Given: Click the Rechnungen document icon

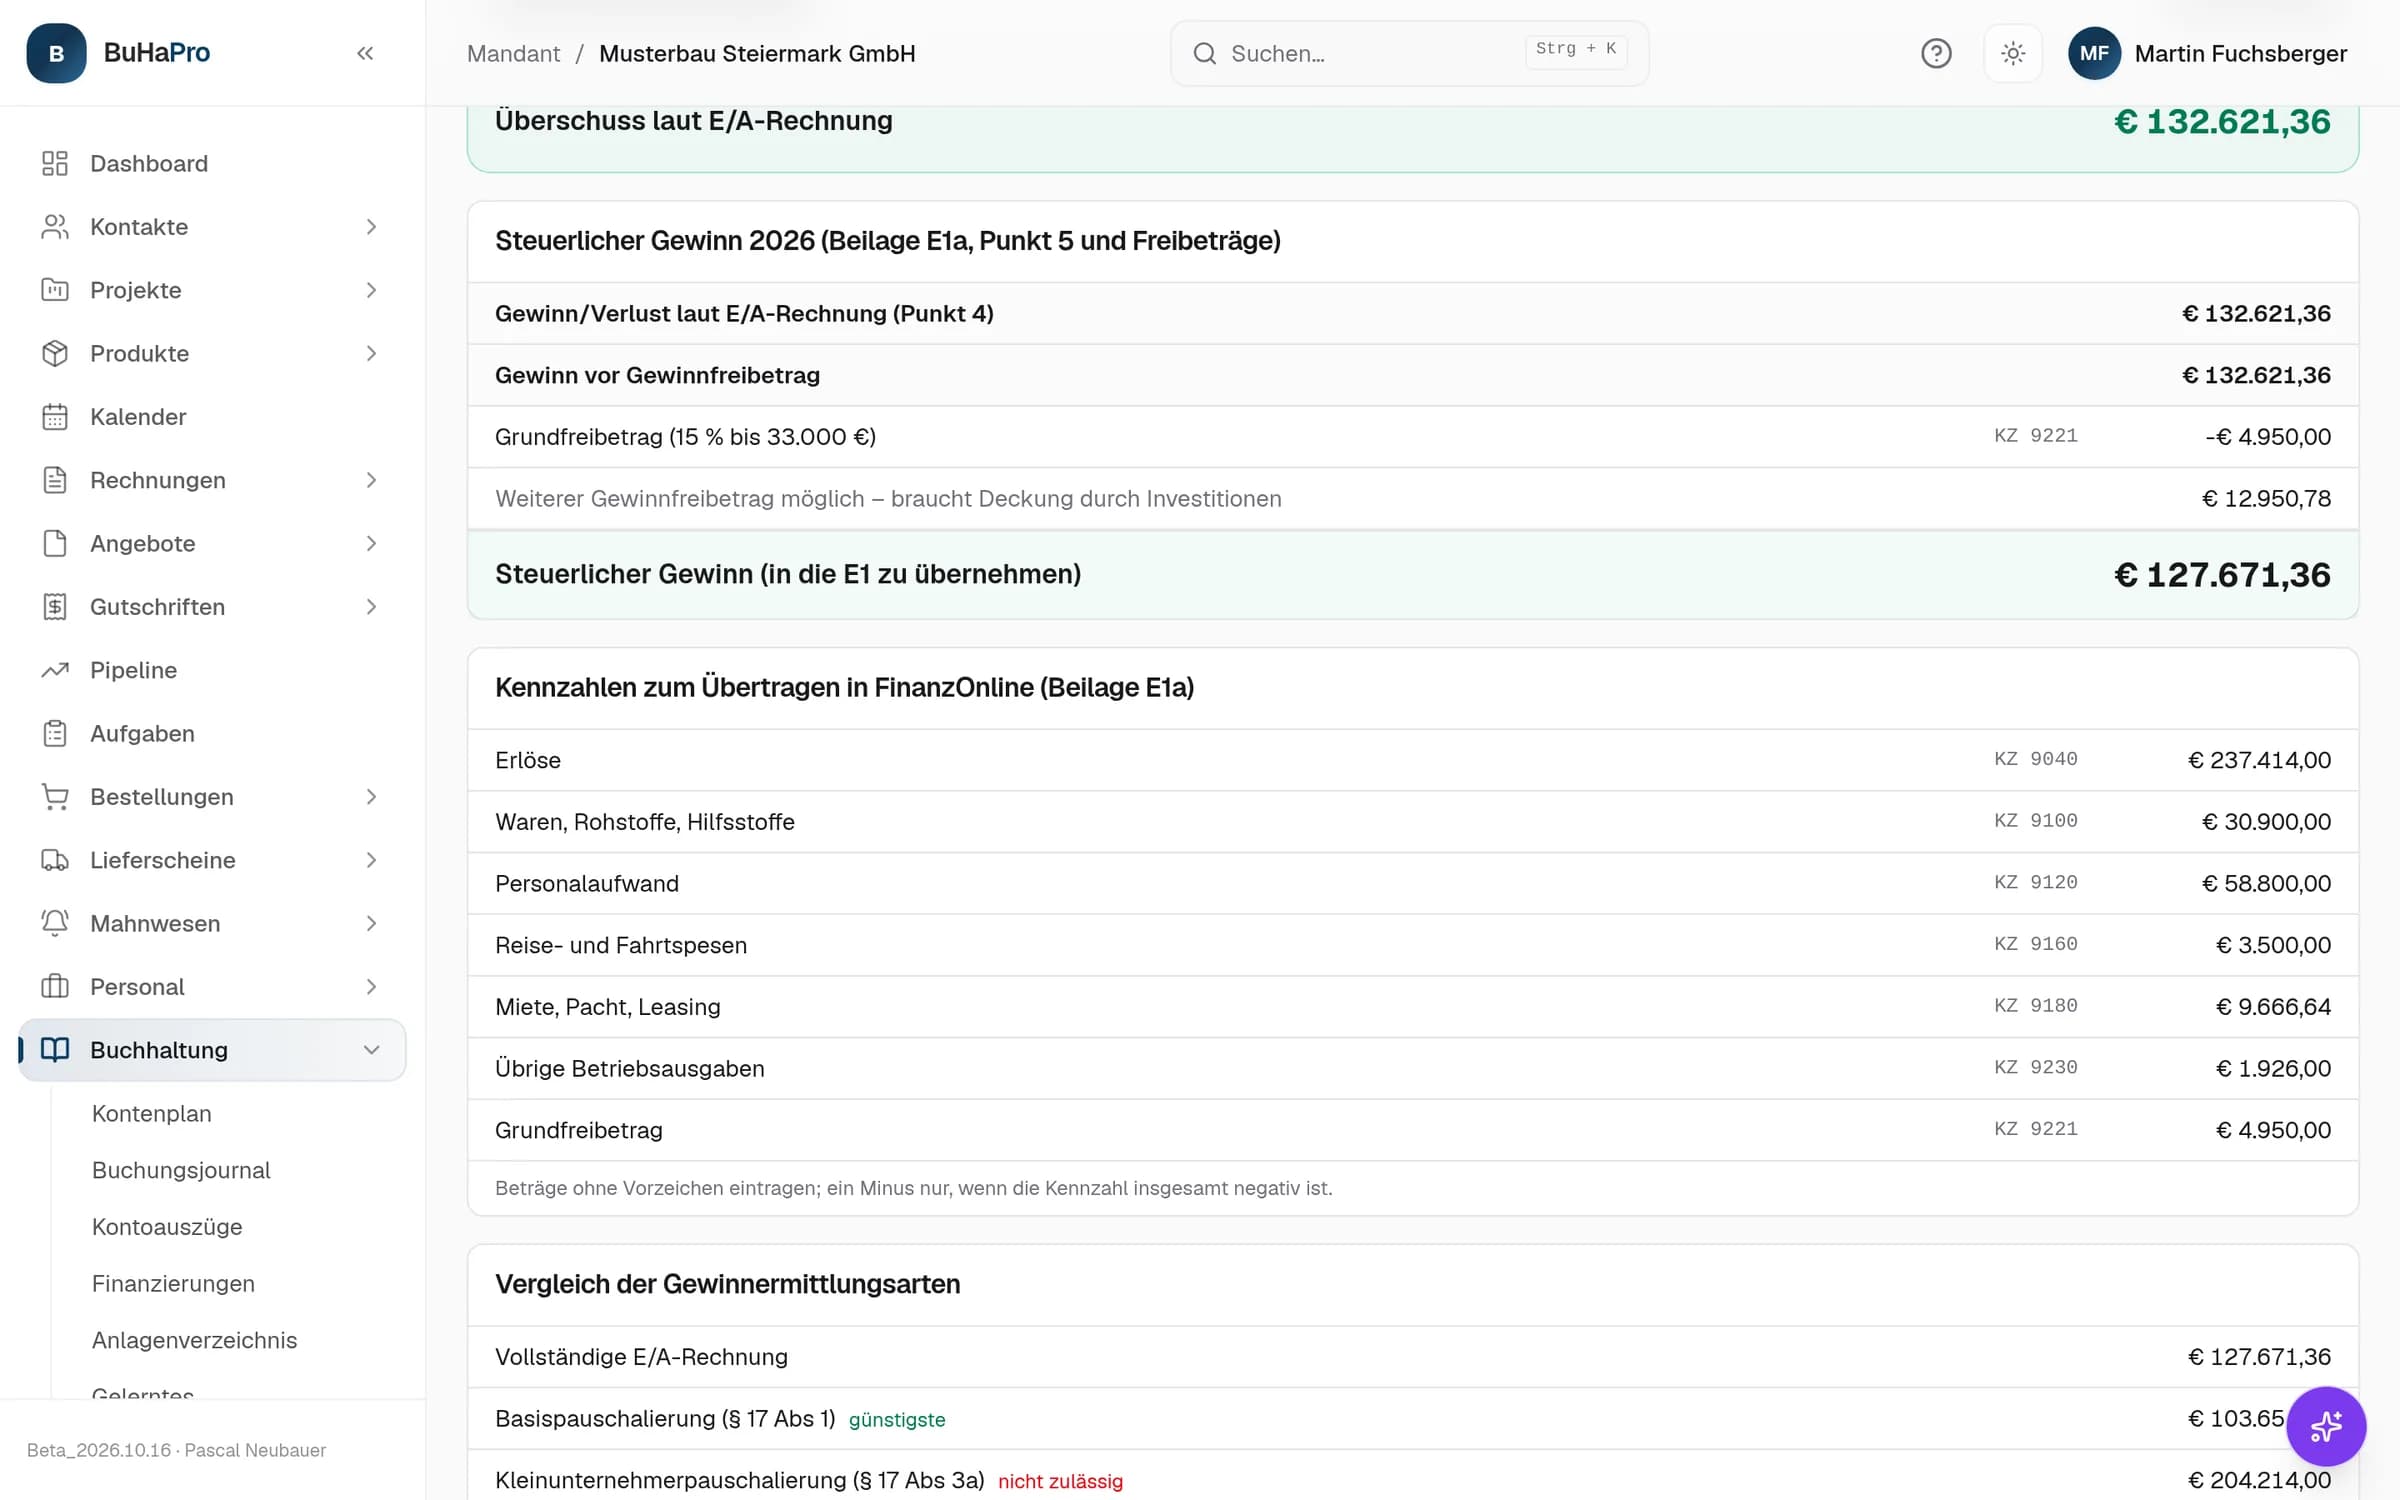Looking at the screenshot, I should coord(55,480).
